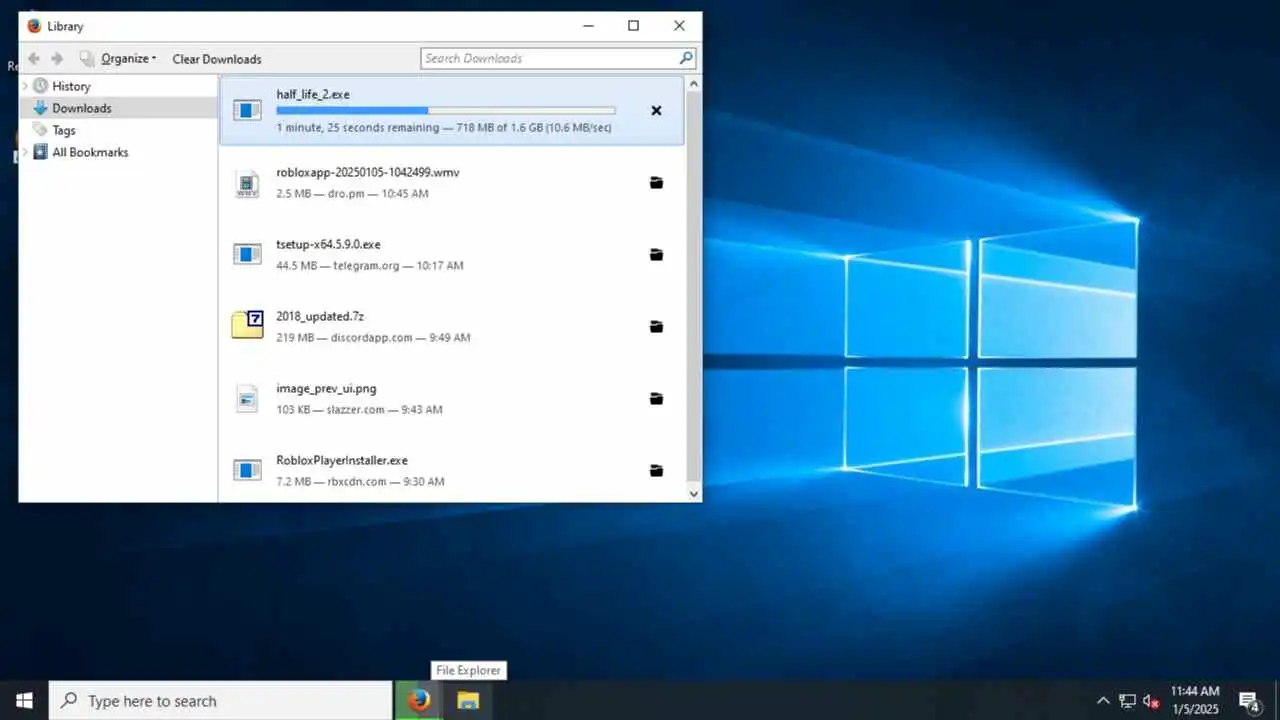Open containing folder for robloxapp-20250105-1042499.wmv
The image size is (1280, 720).
click(656, 183)
